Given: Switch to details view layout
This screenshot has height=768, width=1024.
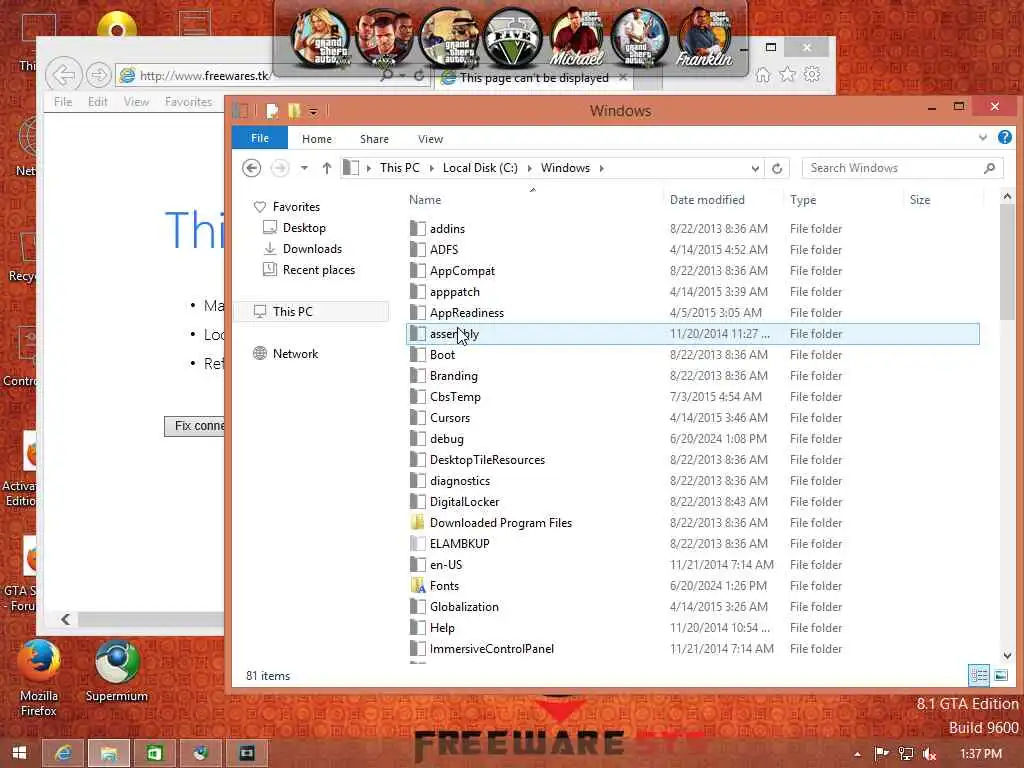Looking at the screenshot, I should [978, 675].
